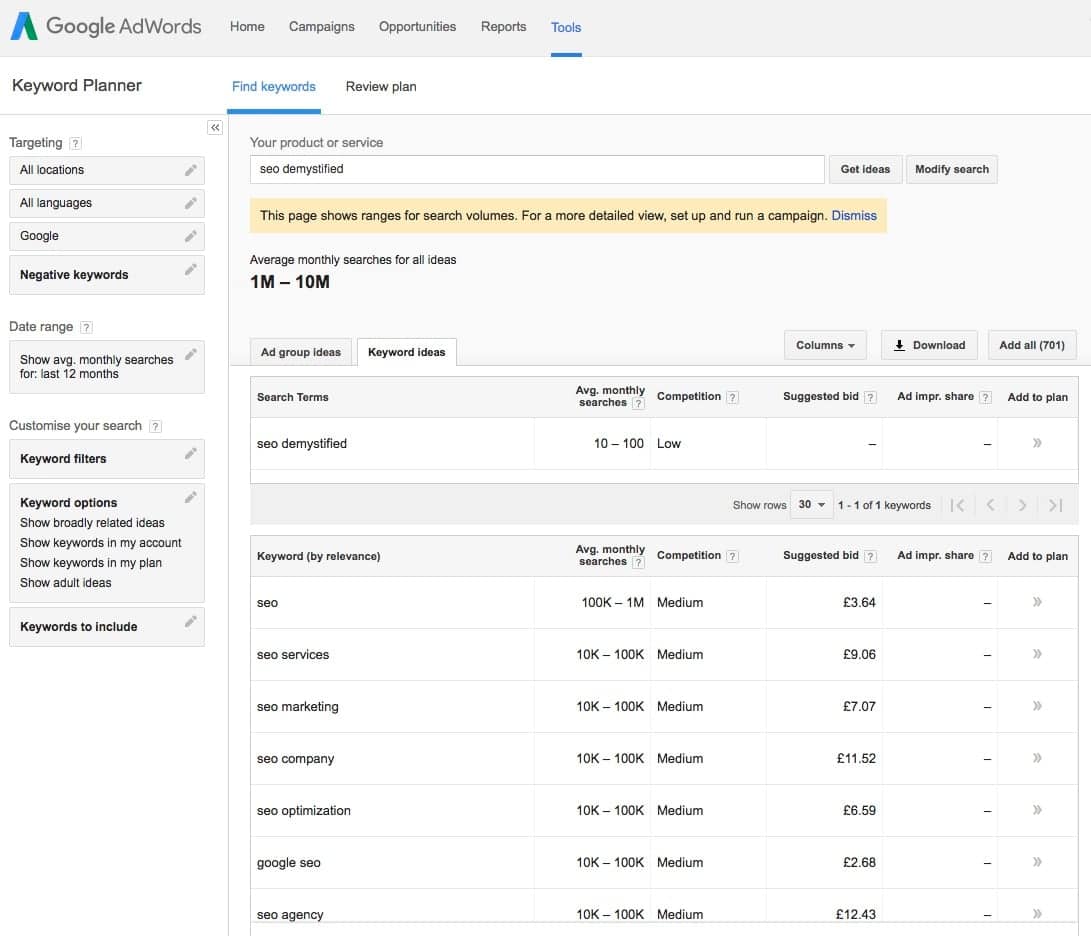Open the Columns dropdown
This screenshot has width=1091, height=936.
[x=825, y=344]
